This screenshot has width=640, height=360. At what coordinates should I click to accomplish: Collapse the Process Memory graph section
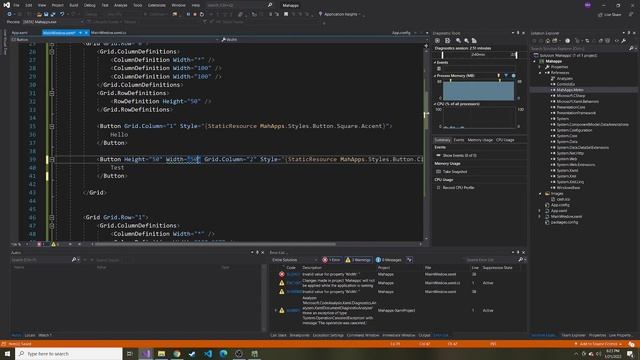click(435, 76)
